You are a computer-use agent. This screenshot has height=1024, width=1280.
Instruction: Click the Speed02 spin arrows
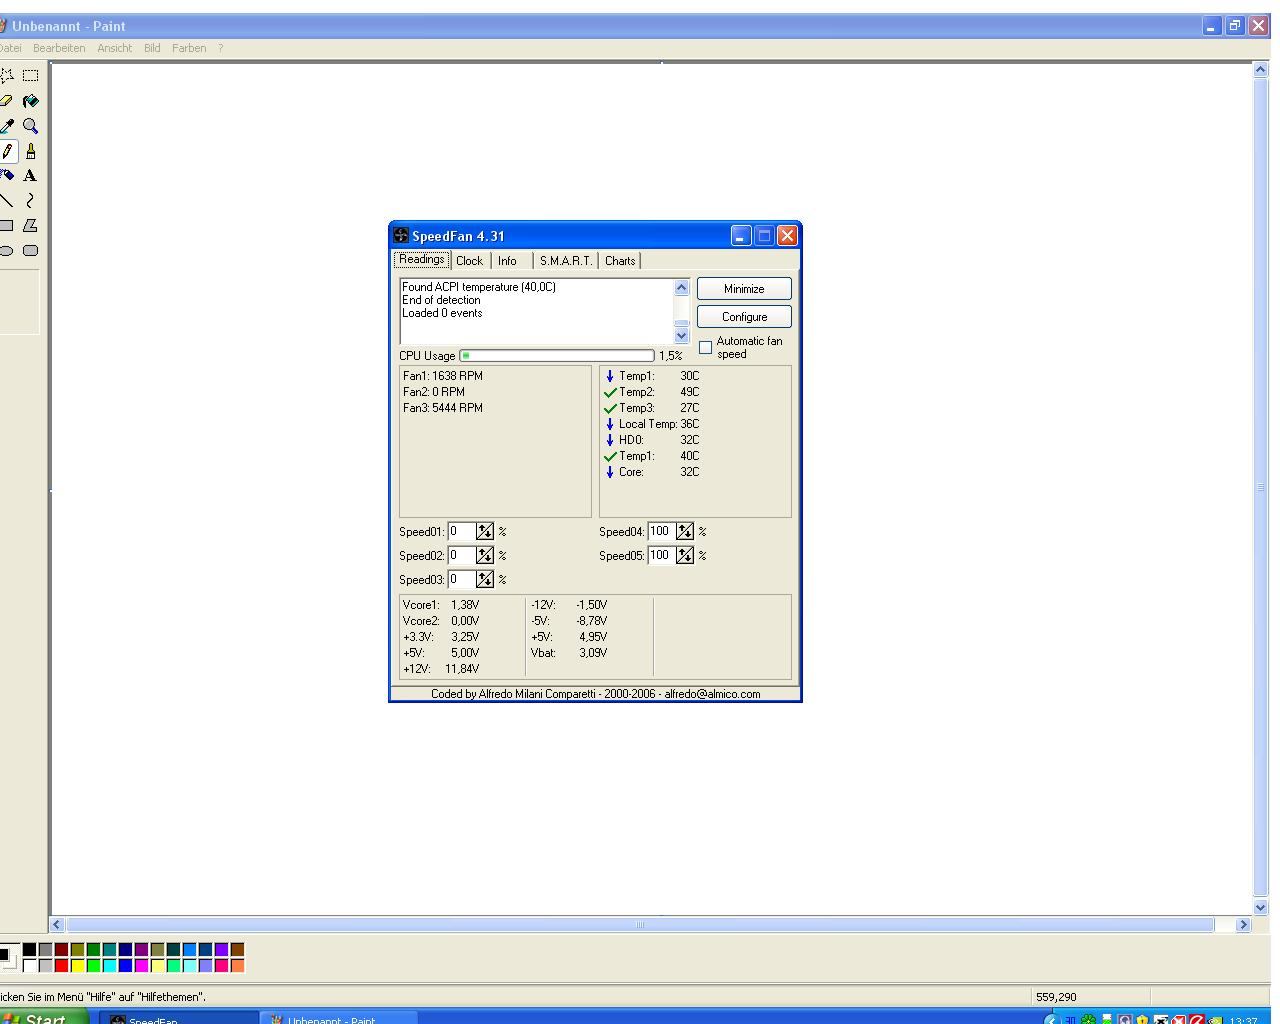pos(485,555)
